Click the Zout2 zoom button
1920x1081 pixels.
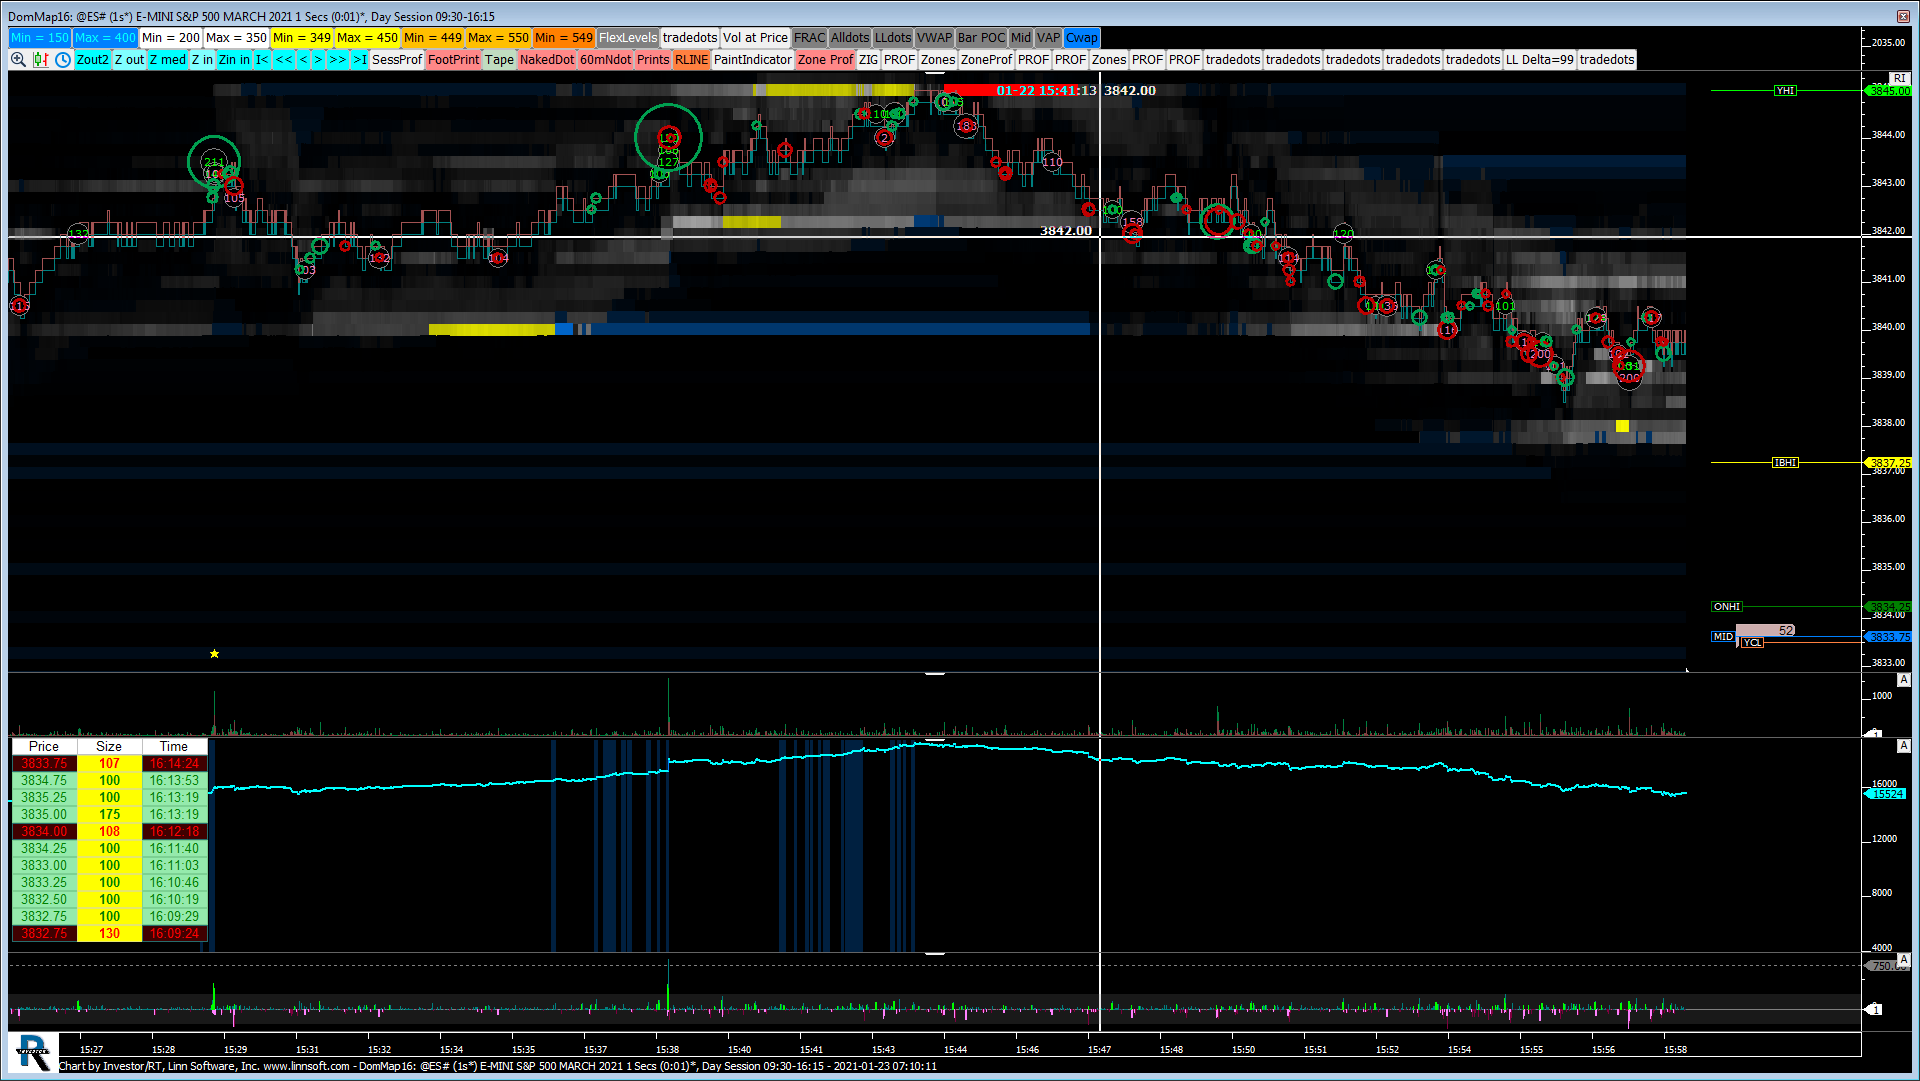[93, 60]
